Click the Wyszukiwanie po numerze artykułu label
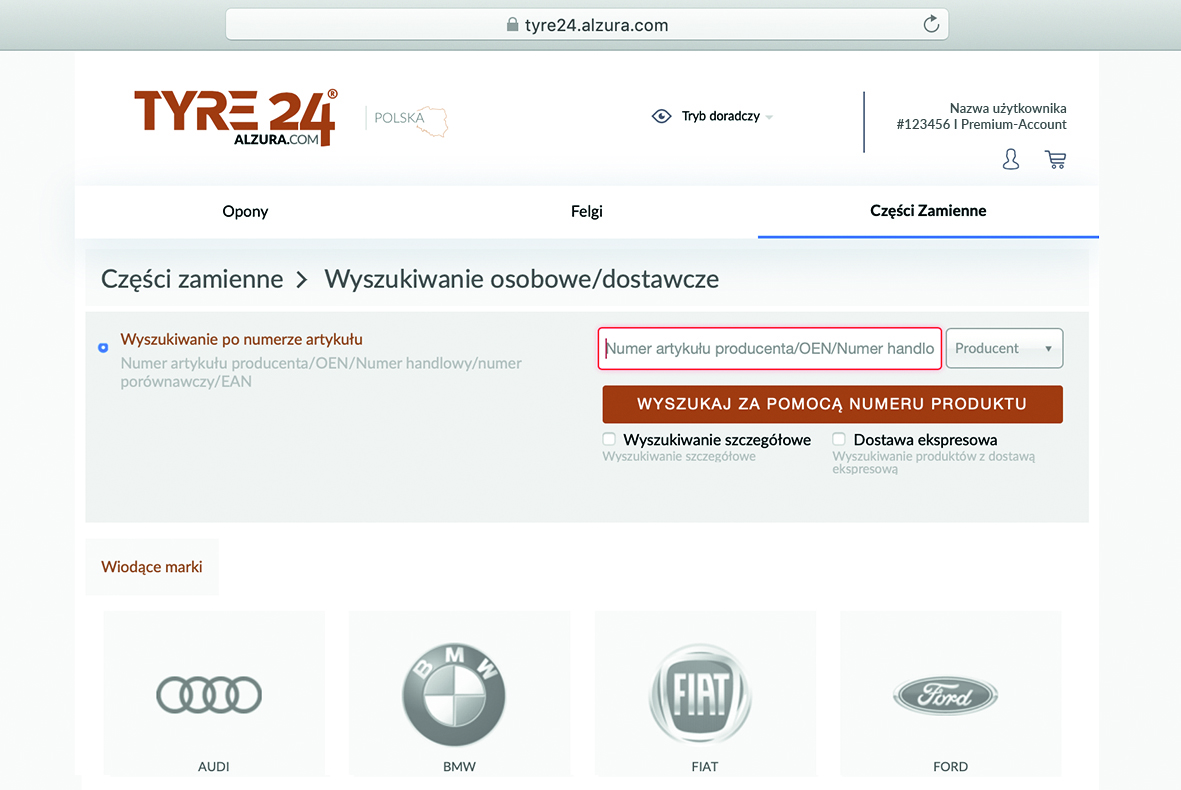This screenshot has width=1181, height=790. (x=242, y=340)
